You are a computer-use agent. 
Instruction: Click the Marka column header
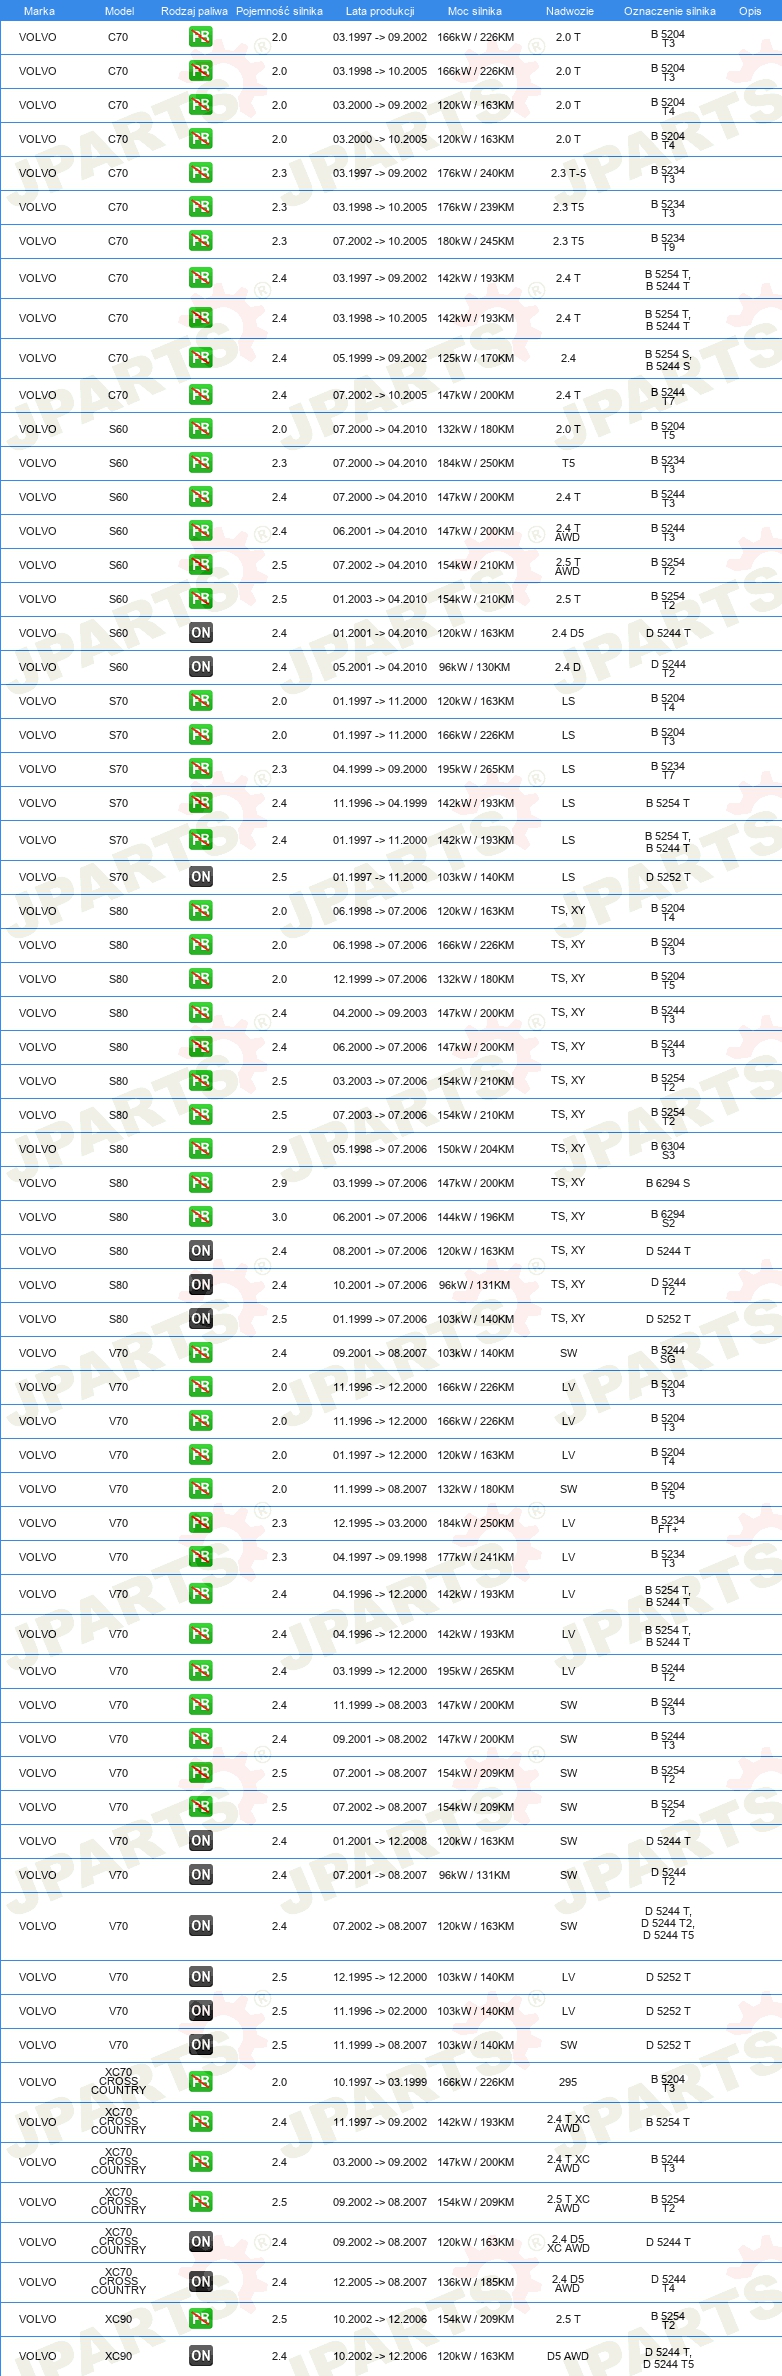pyautogui.click(x=39, y=11)
